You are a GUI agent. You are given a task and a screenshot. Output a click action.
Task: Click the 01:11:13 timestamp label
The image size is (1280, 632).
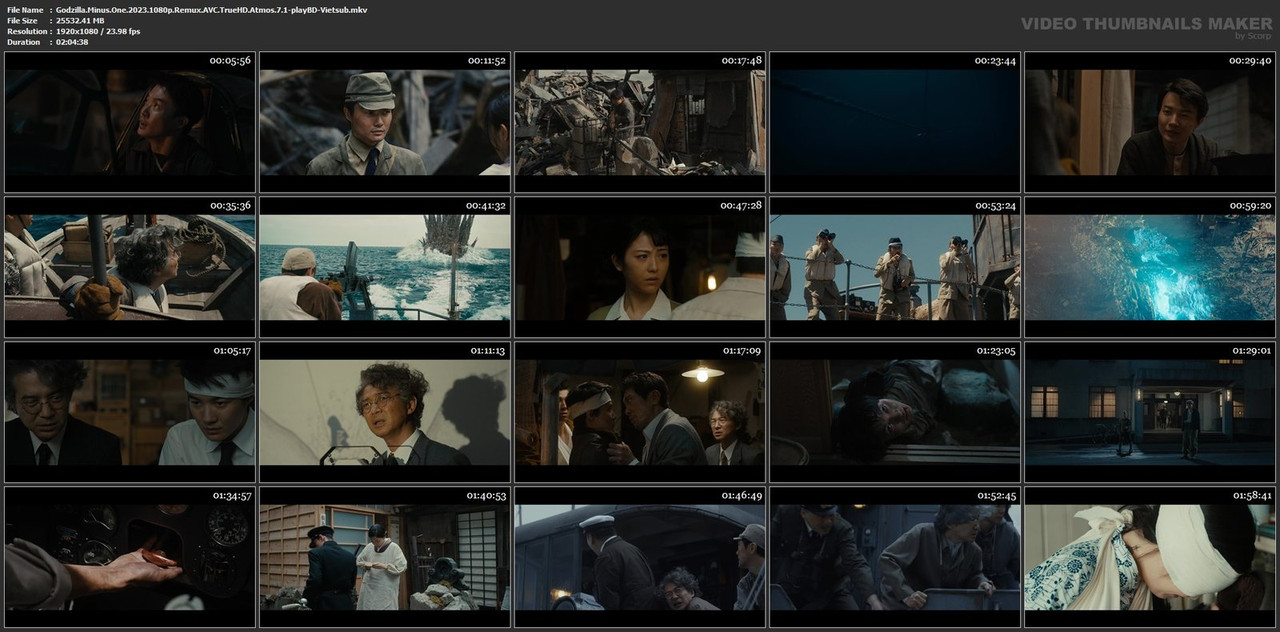(486, 351)
